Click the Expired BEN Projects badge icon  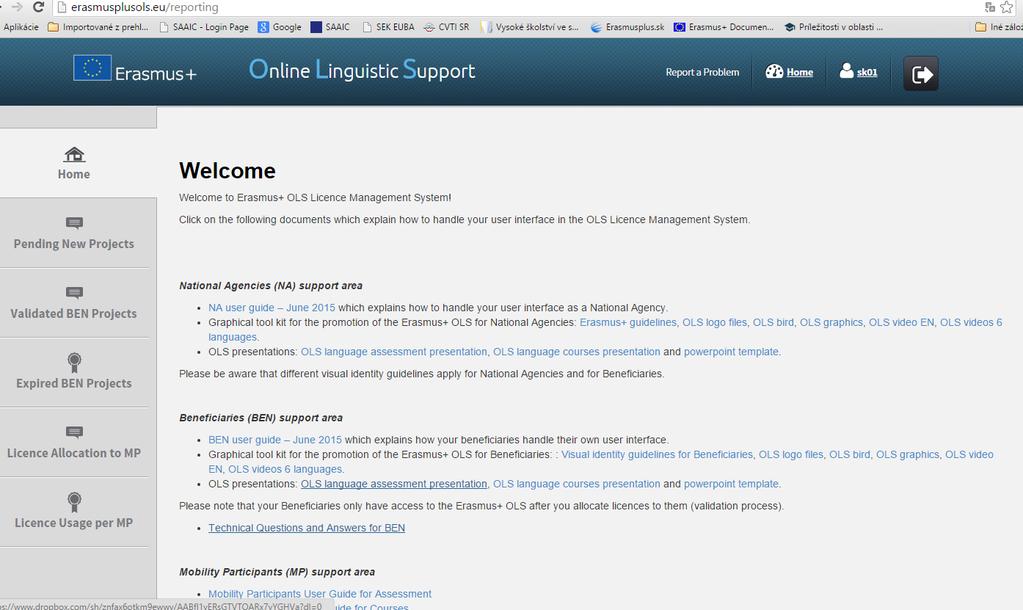[x=74, y=362]
